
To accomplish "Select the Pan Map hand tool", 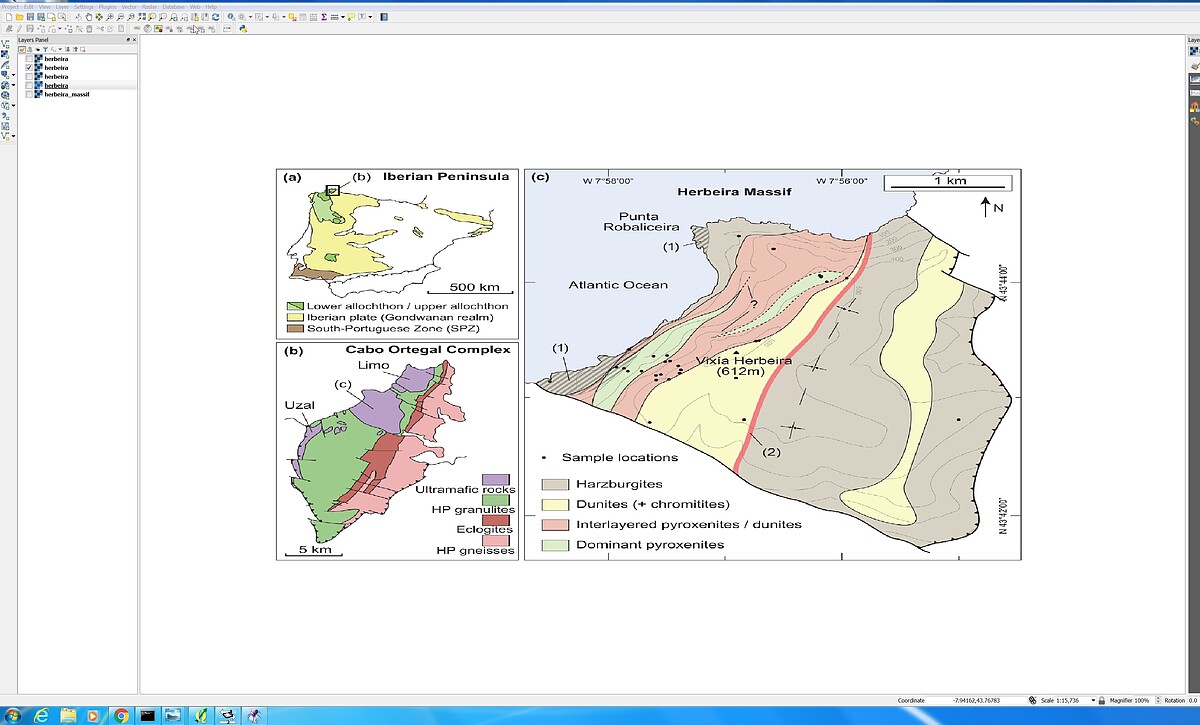I will (x=89, y=17).
